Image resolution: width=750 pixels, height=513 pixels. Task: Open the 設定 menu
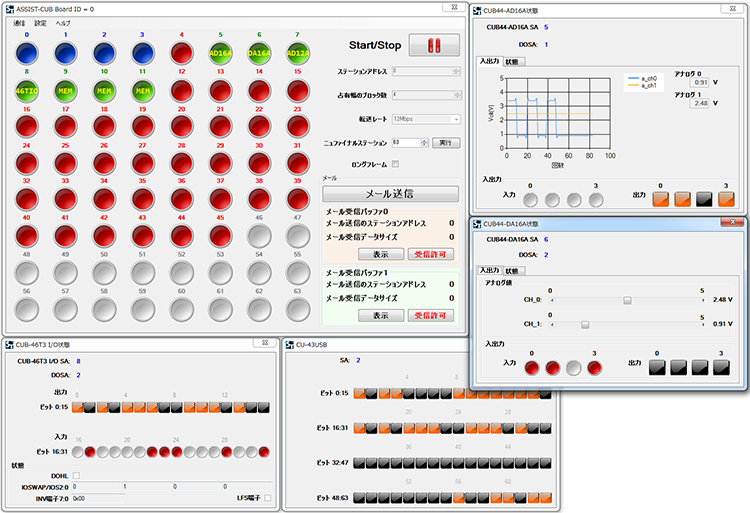tap(40, 23)
